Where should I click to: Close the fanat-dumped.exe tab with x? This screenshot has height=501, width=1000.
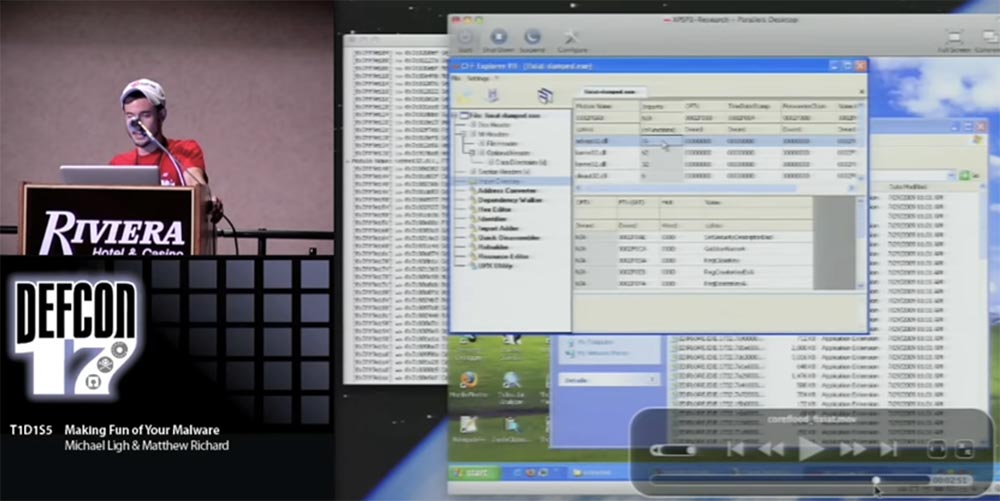861,92
